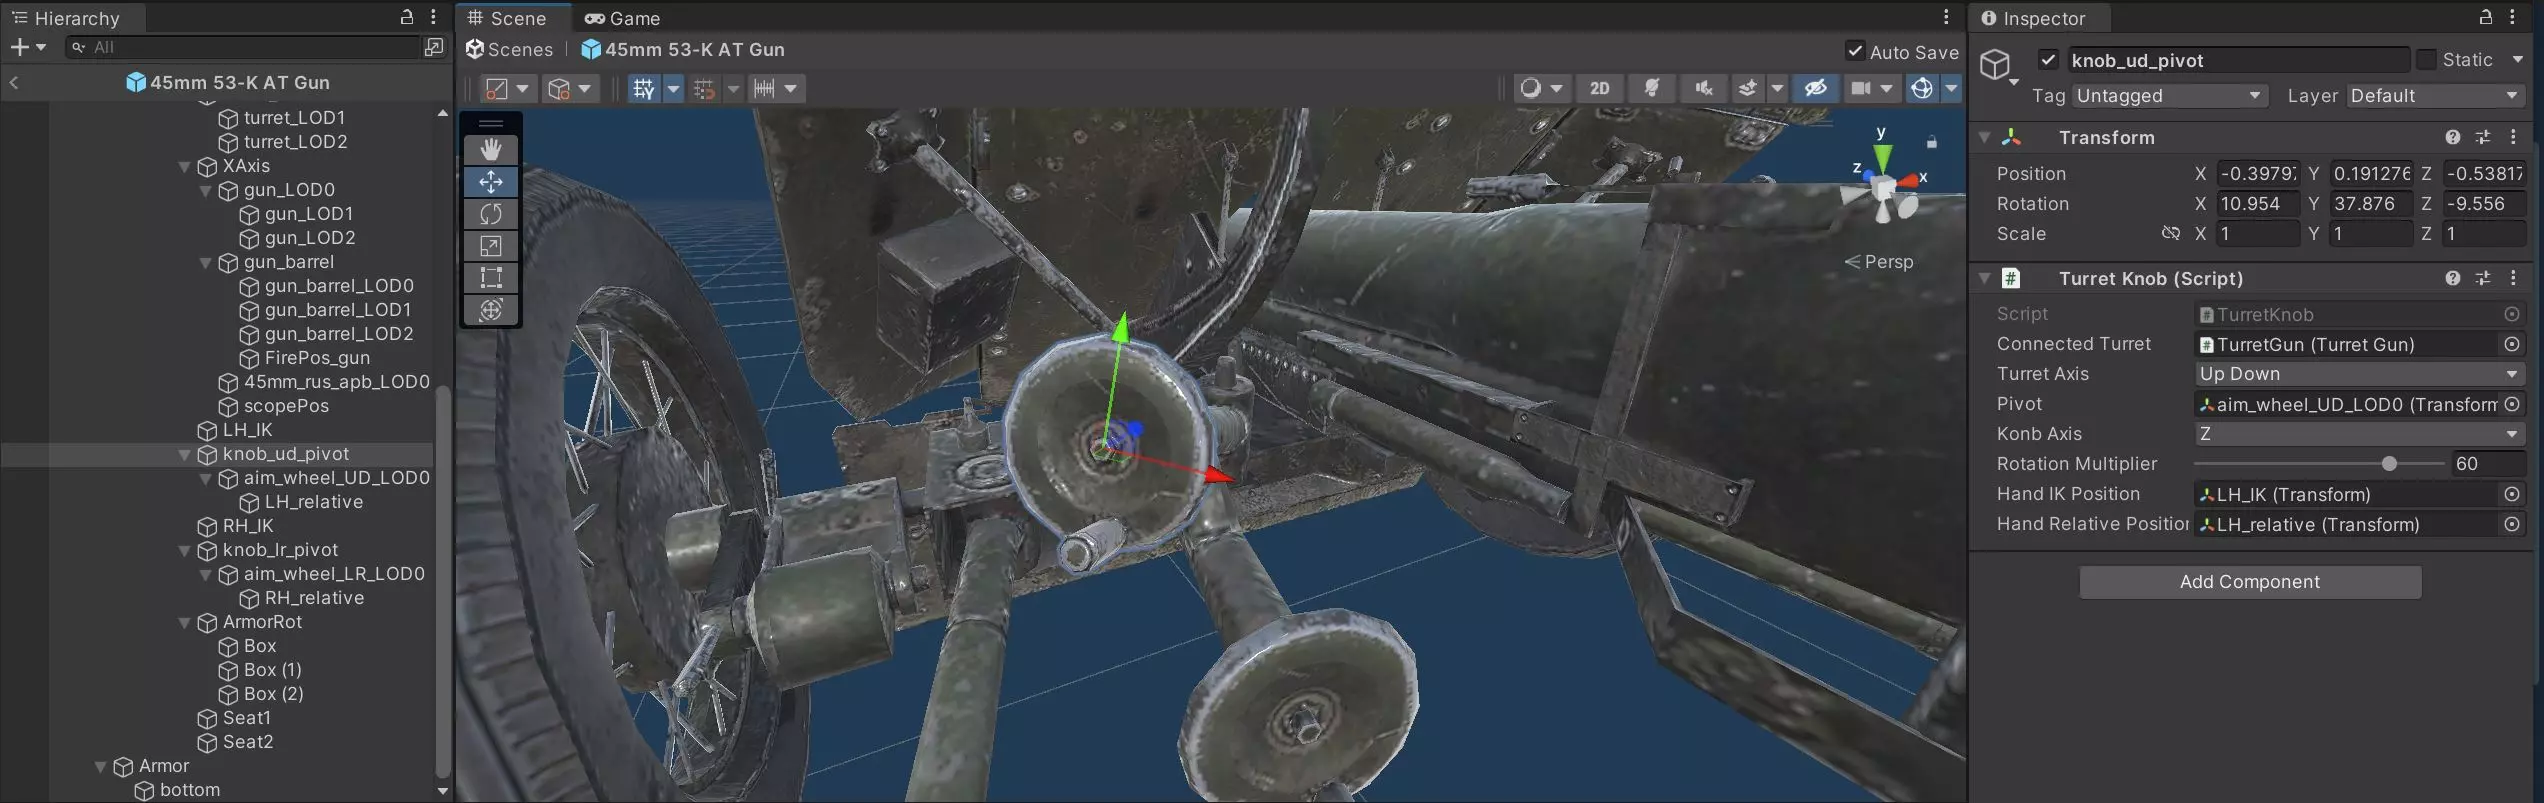Click the Scene effects (skybox/fog) icon
The height and width of the screenshot is (803, 2544).
point(1747,89)
